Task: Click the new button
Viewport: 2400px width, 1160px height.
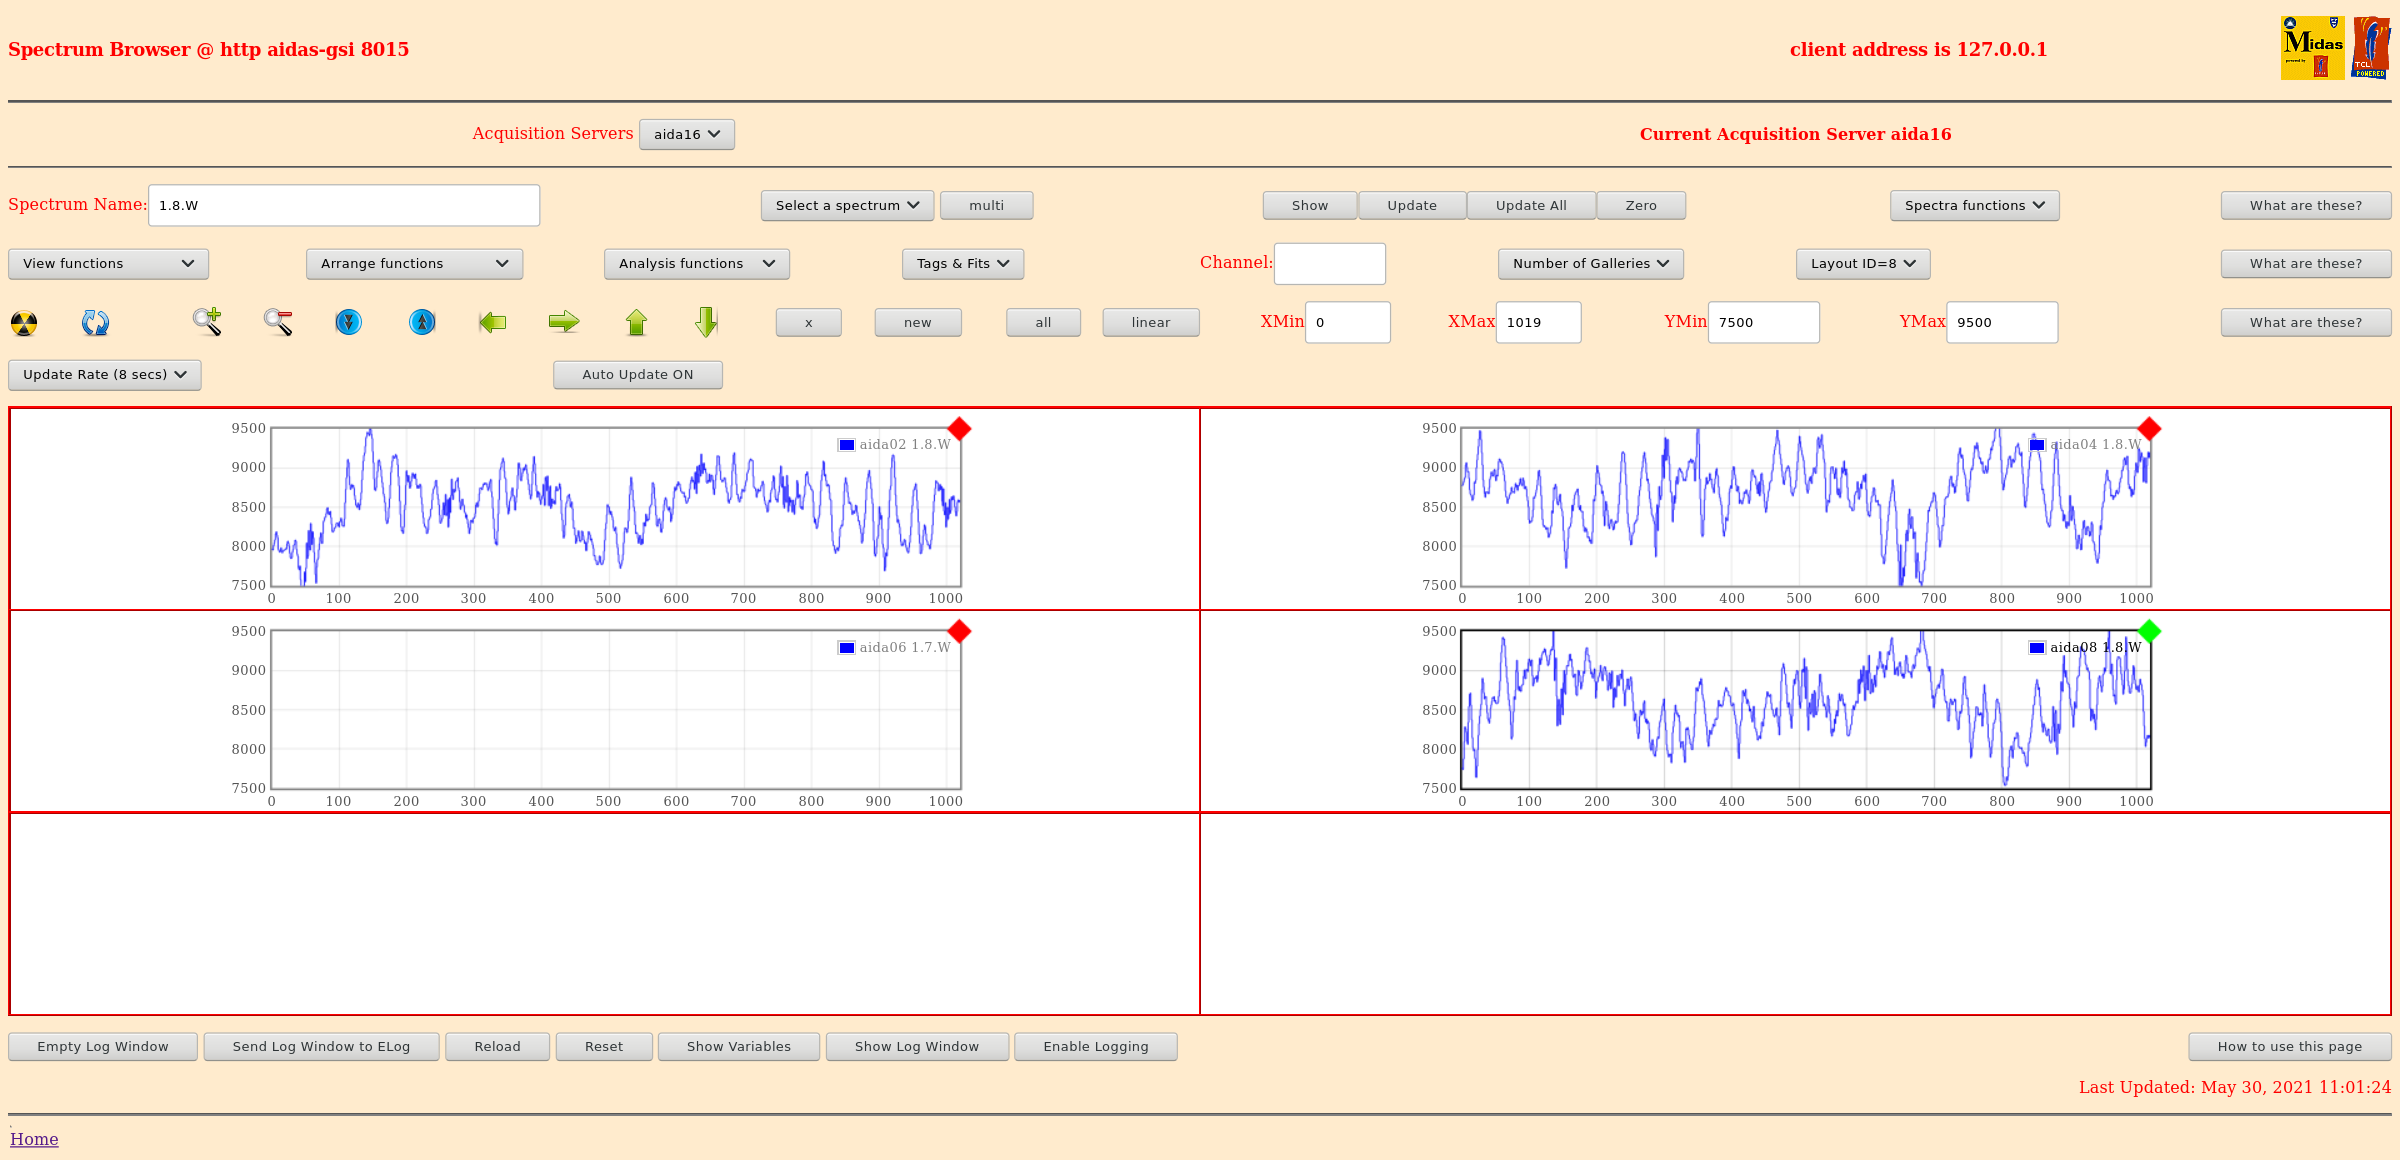Action: (918, 323)
